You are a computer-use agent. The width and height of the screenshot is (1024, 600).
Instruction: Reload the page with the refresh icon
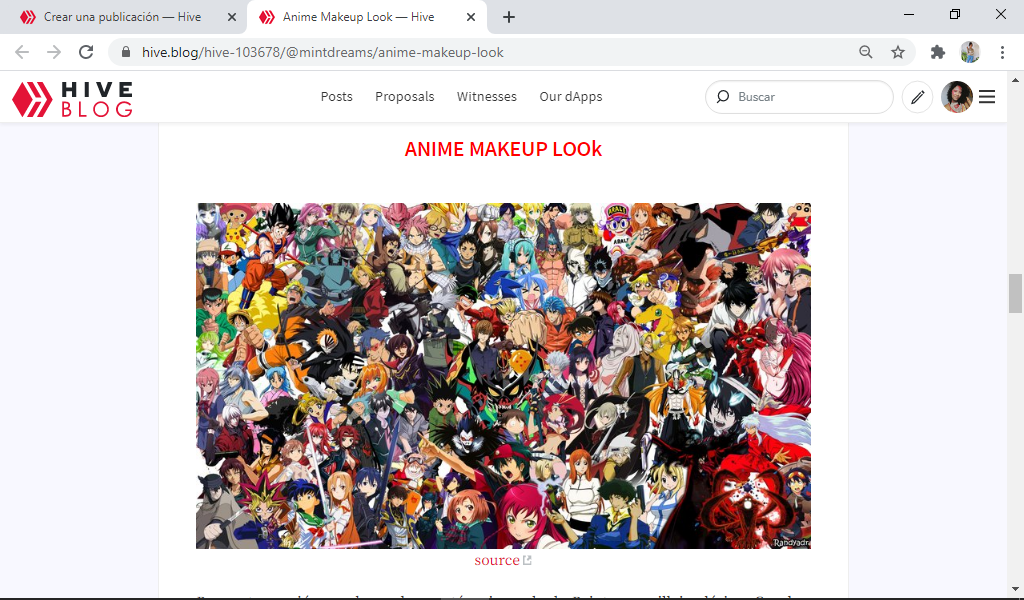point(86,52)
